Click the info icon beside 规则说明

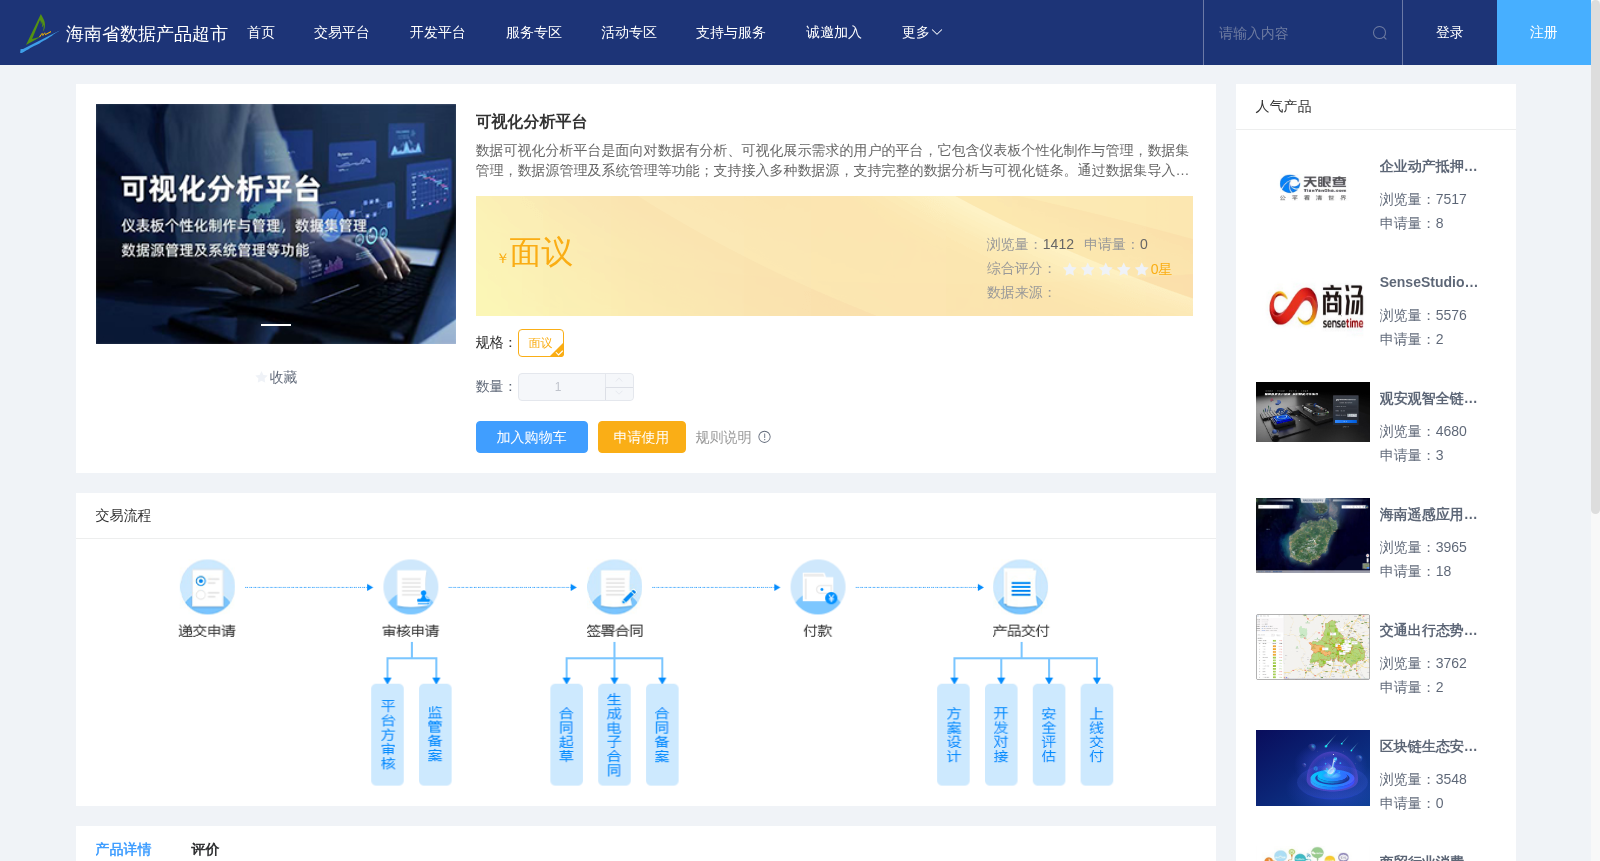(765, 437)
